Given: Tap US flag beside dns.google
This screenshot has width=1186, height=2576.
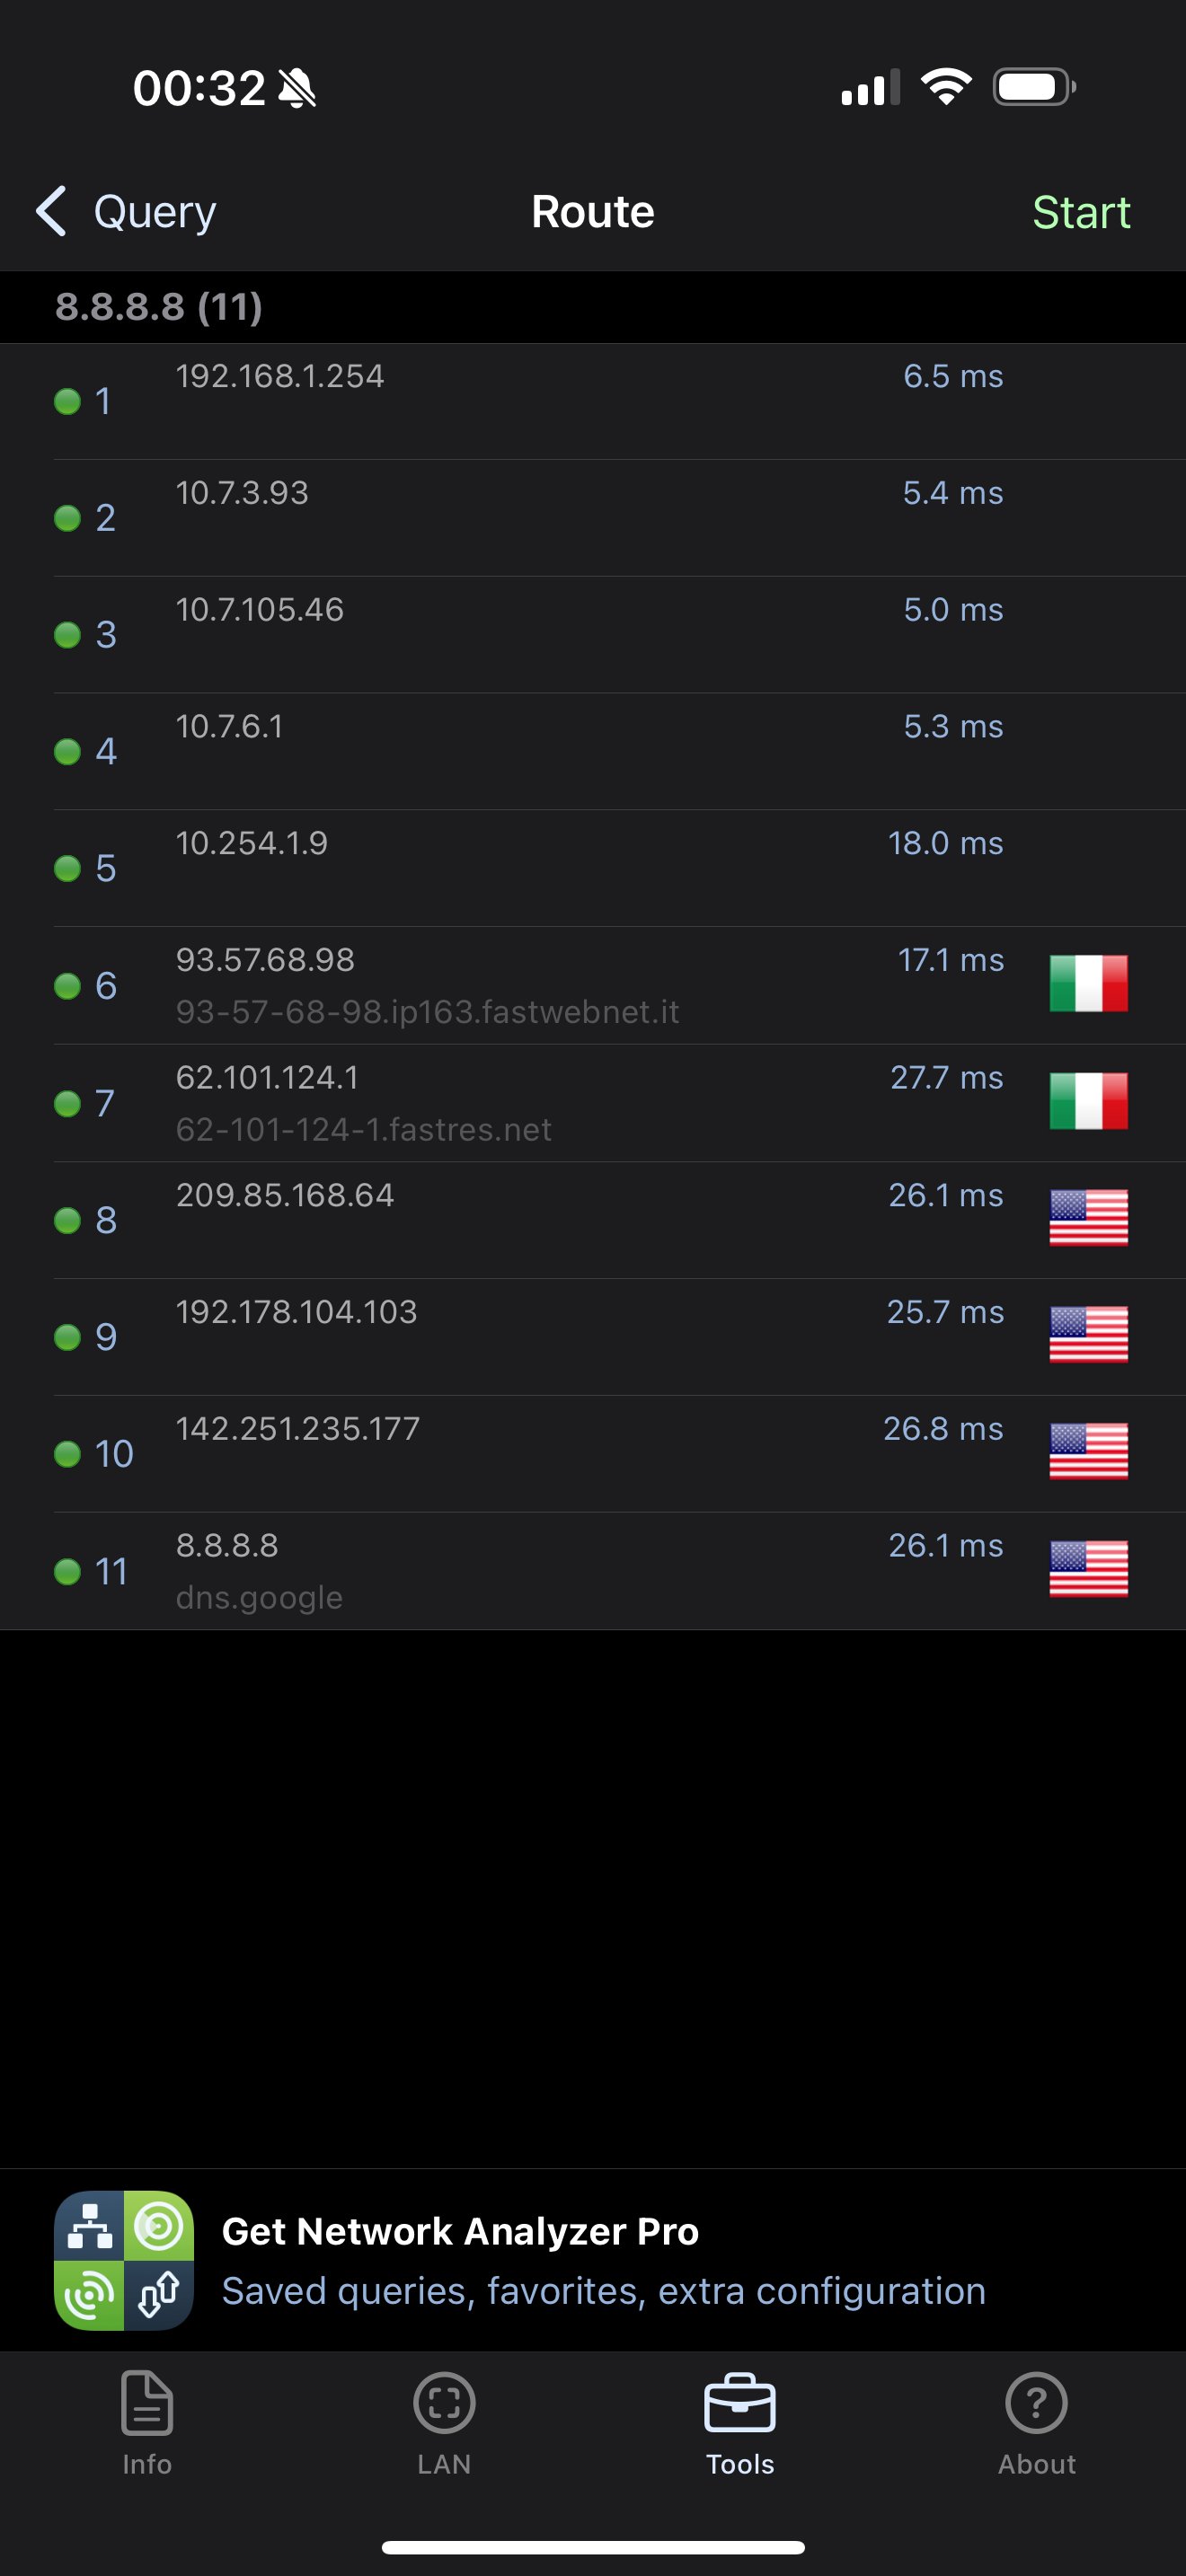Looking at the screenshot, I should [x=1088, y=1569].
